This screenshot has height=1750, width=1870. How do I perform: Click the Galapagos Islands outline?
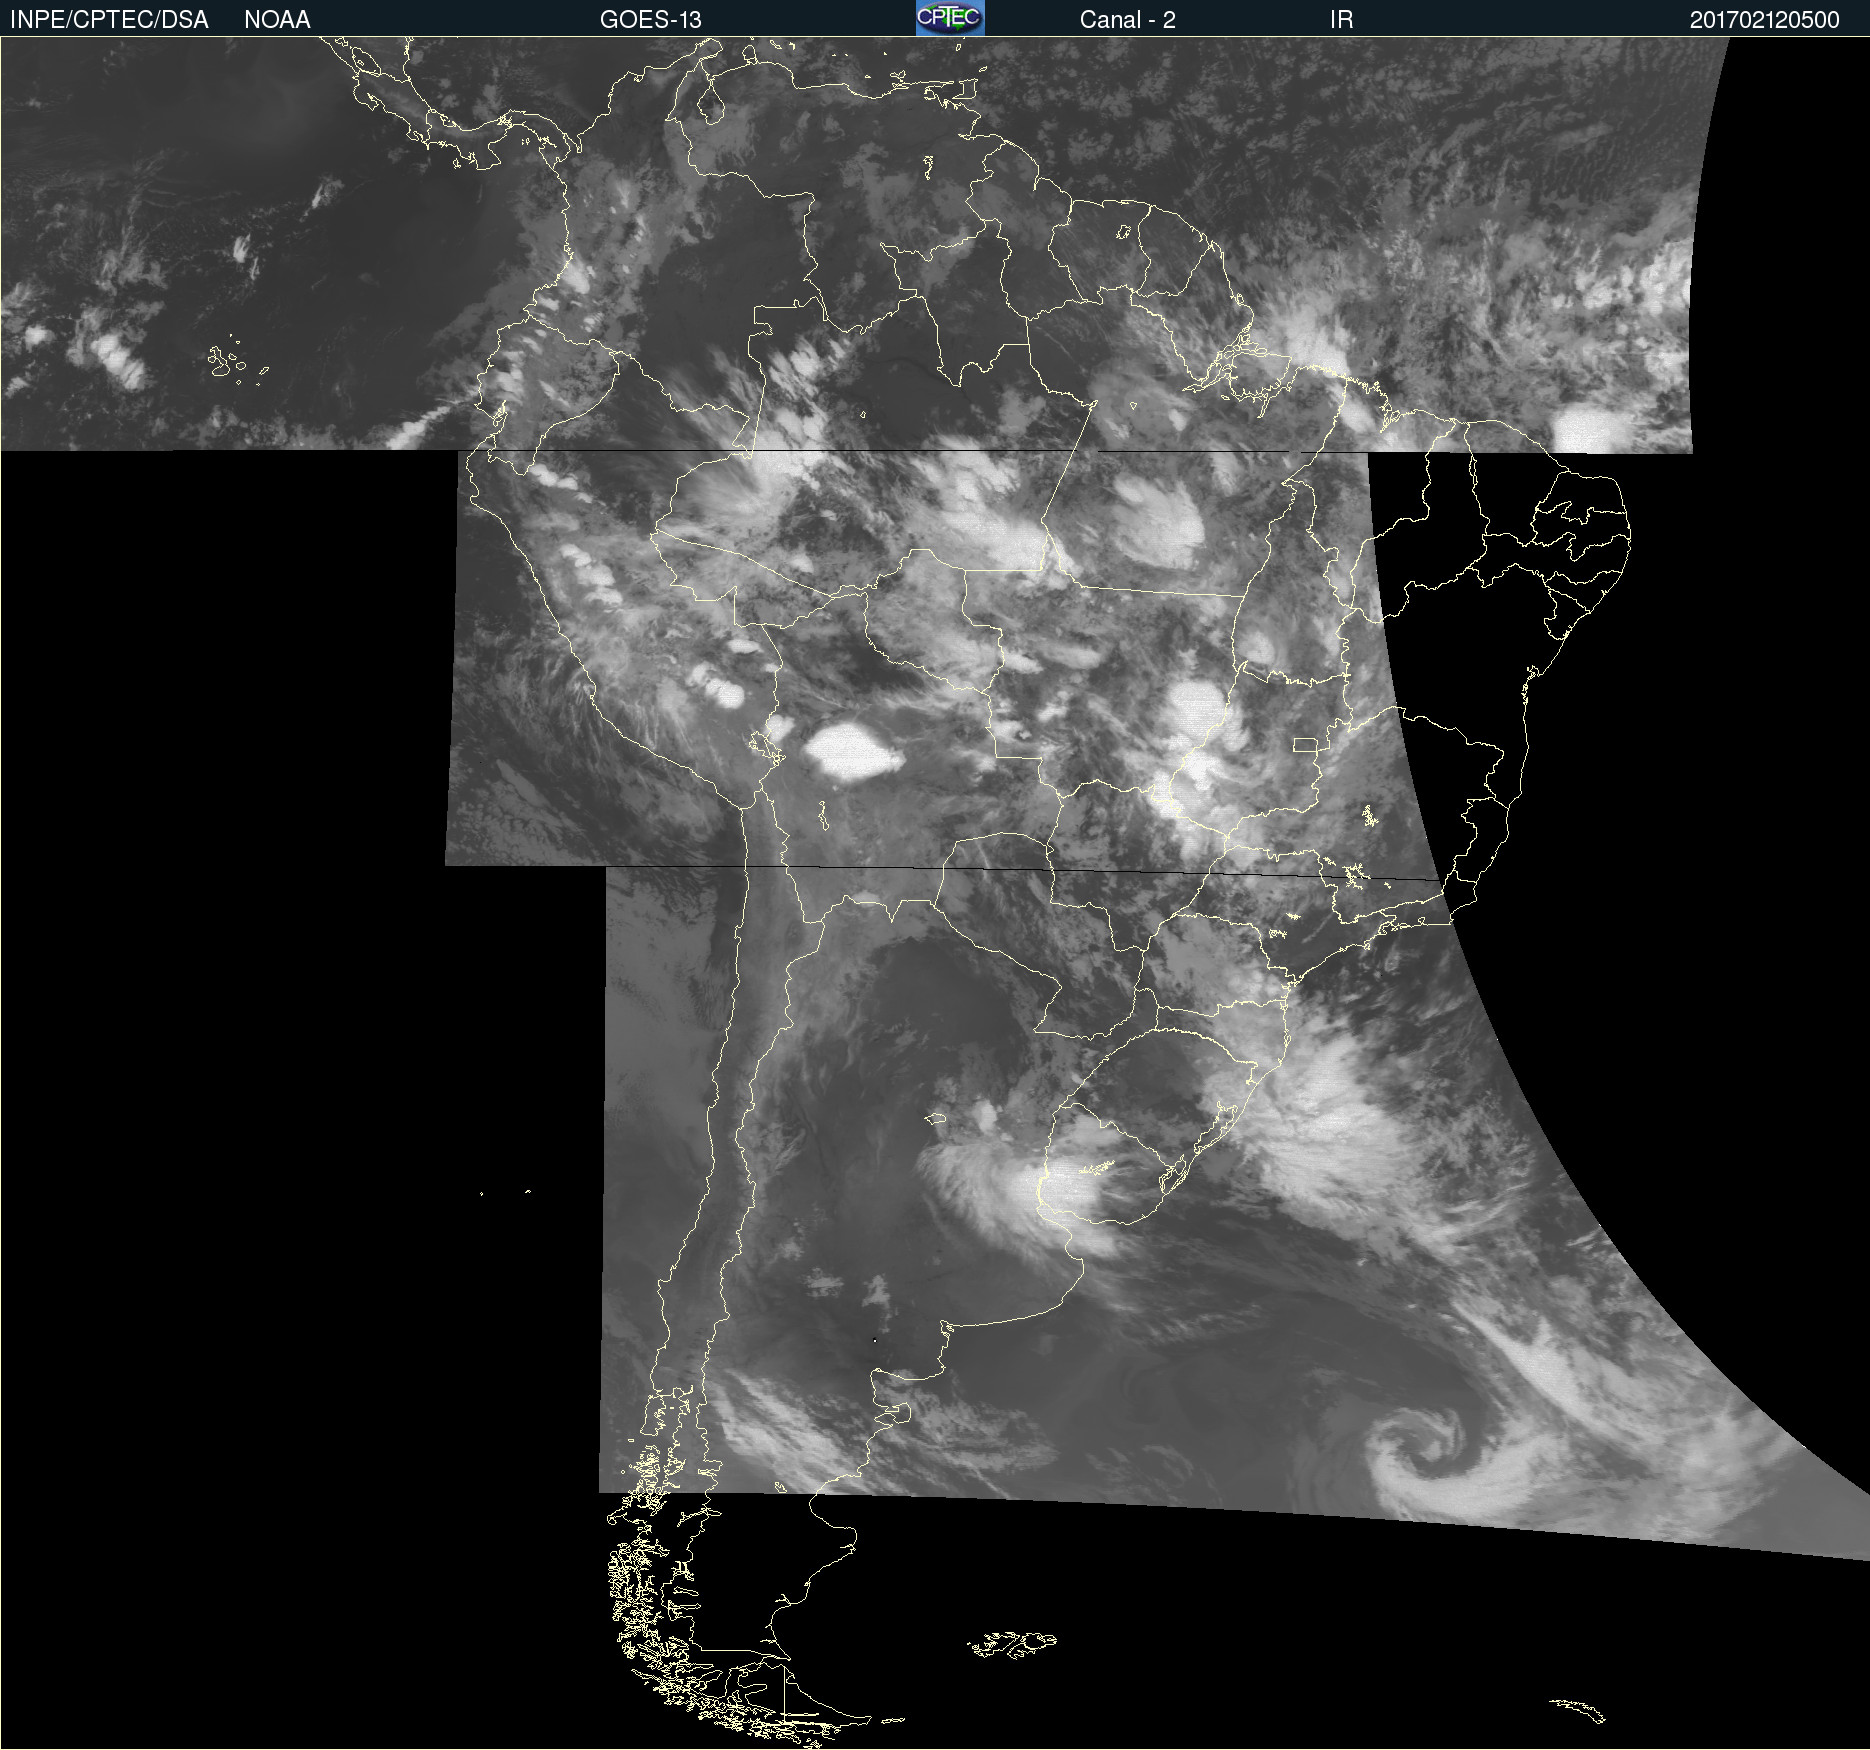click(227, 360)
